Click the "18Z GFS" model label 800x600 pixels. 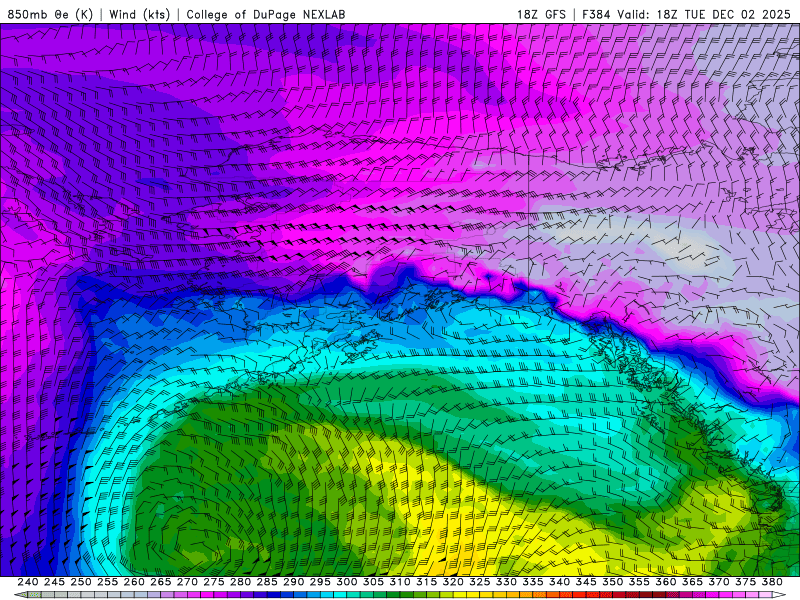[541, 14]
